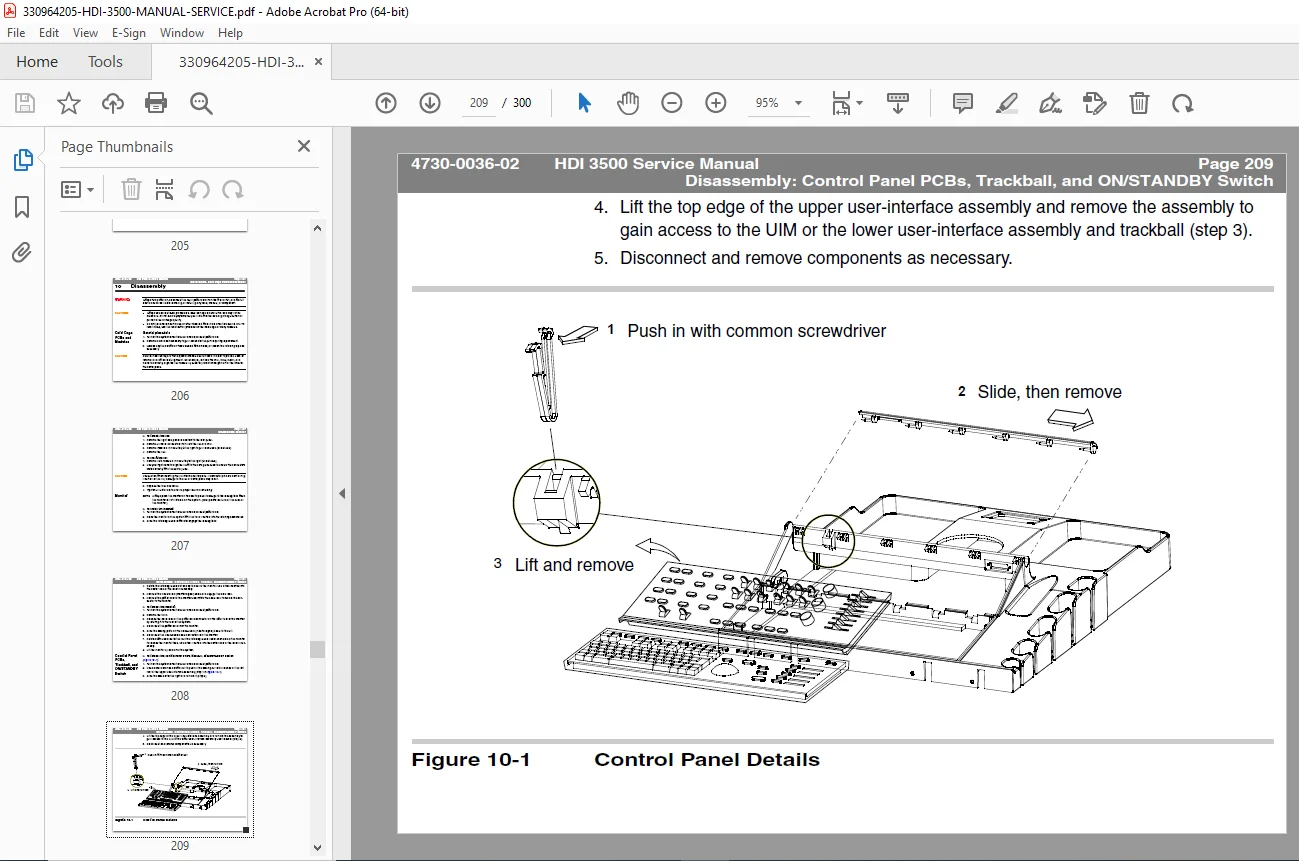1299x861 pixels.
Task: Go to previous page arrow
Action: coord(386,103)
